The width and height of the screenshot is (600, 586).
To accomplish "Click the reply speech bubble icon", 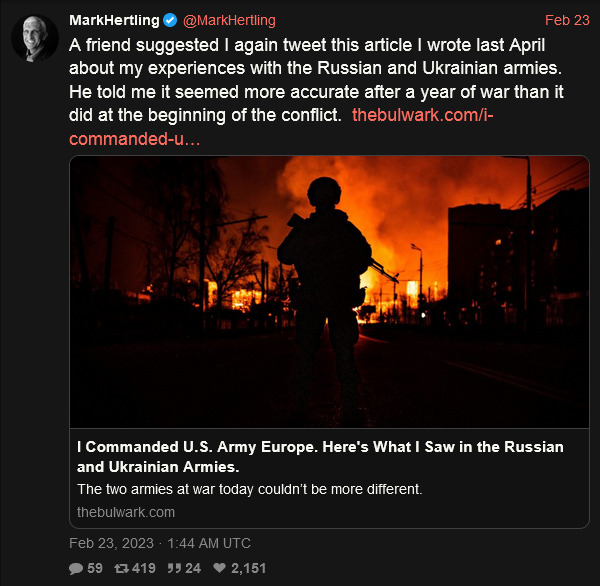I will pyautogui.click(x=76, y=568).
